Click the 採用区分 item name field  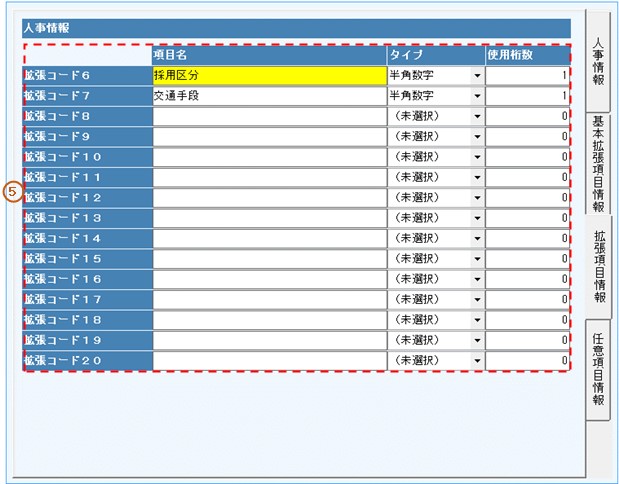coord(268,75)
